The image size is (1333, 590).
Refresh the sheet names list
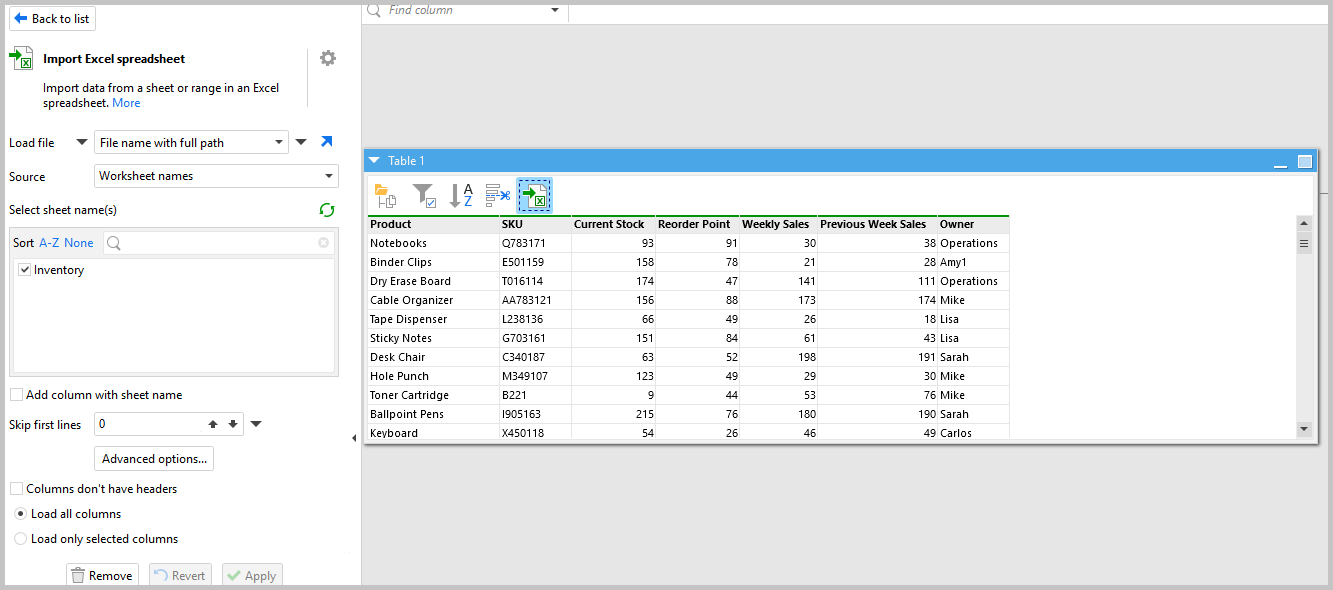(x=326, y=210)
